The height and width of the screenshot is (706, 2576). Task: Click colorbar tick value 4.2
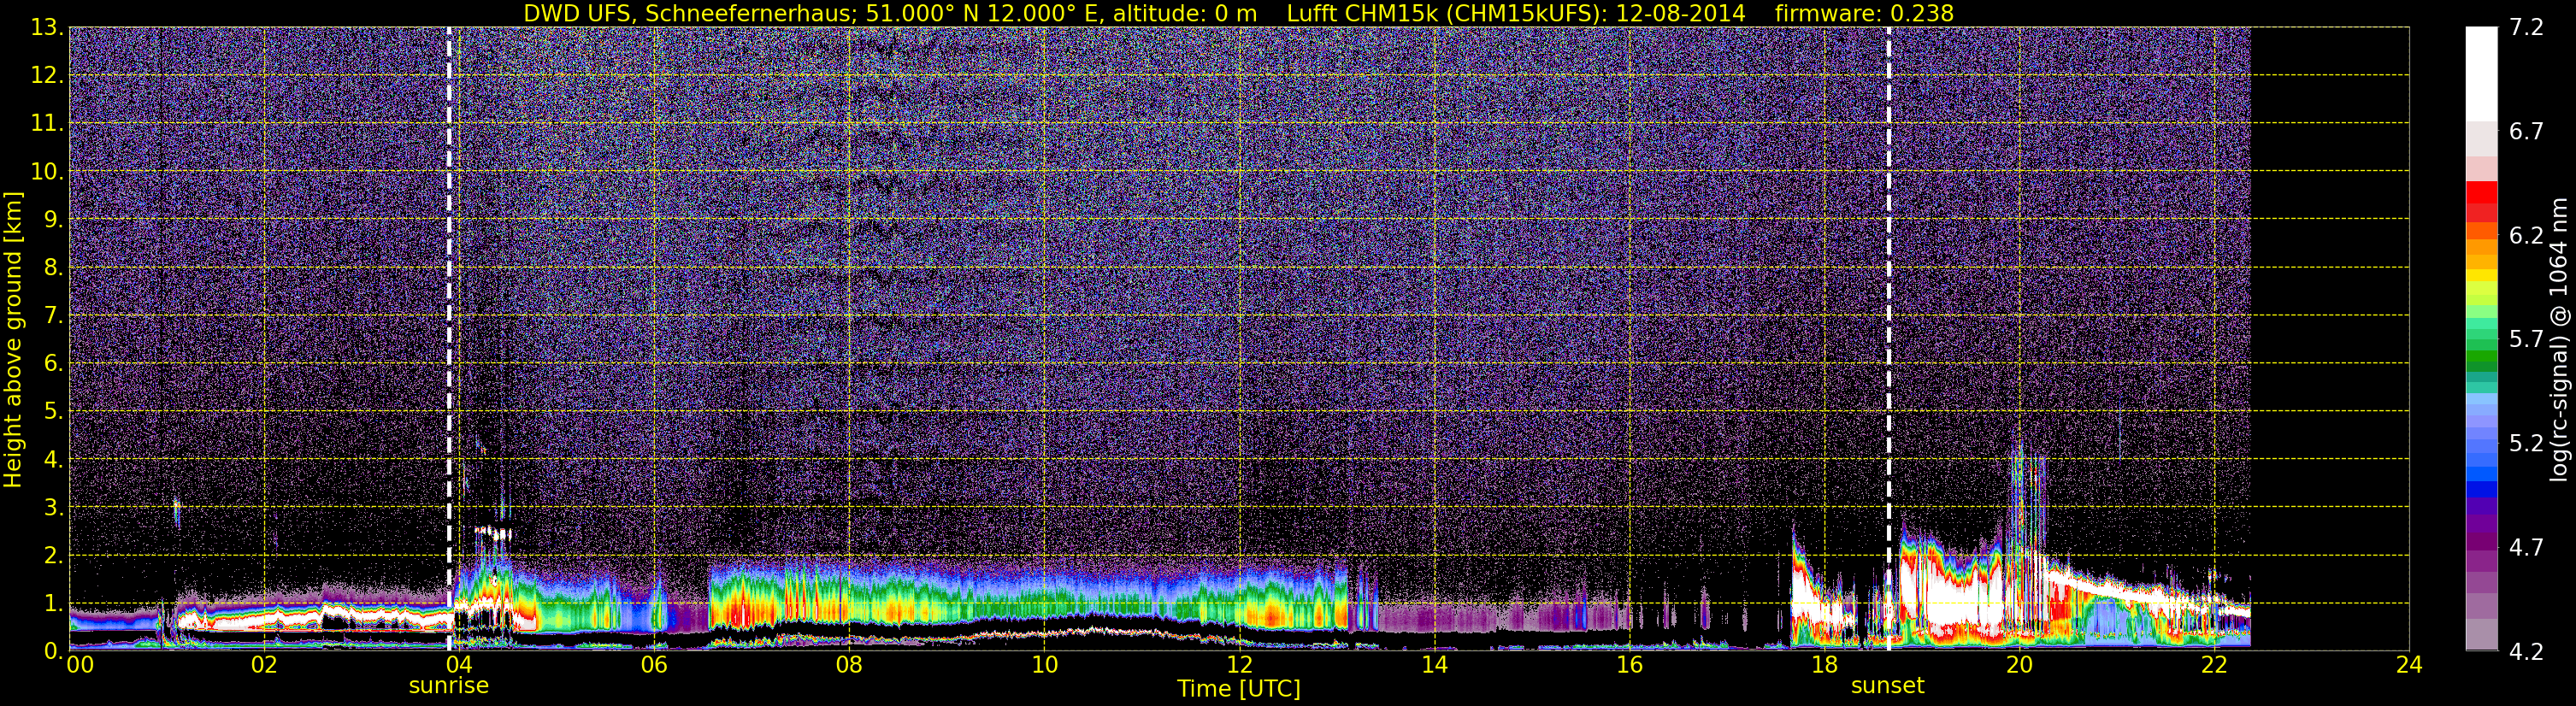[2526, 651]
